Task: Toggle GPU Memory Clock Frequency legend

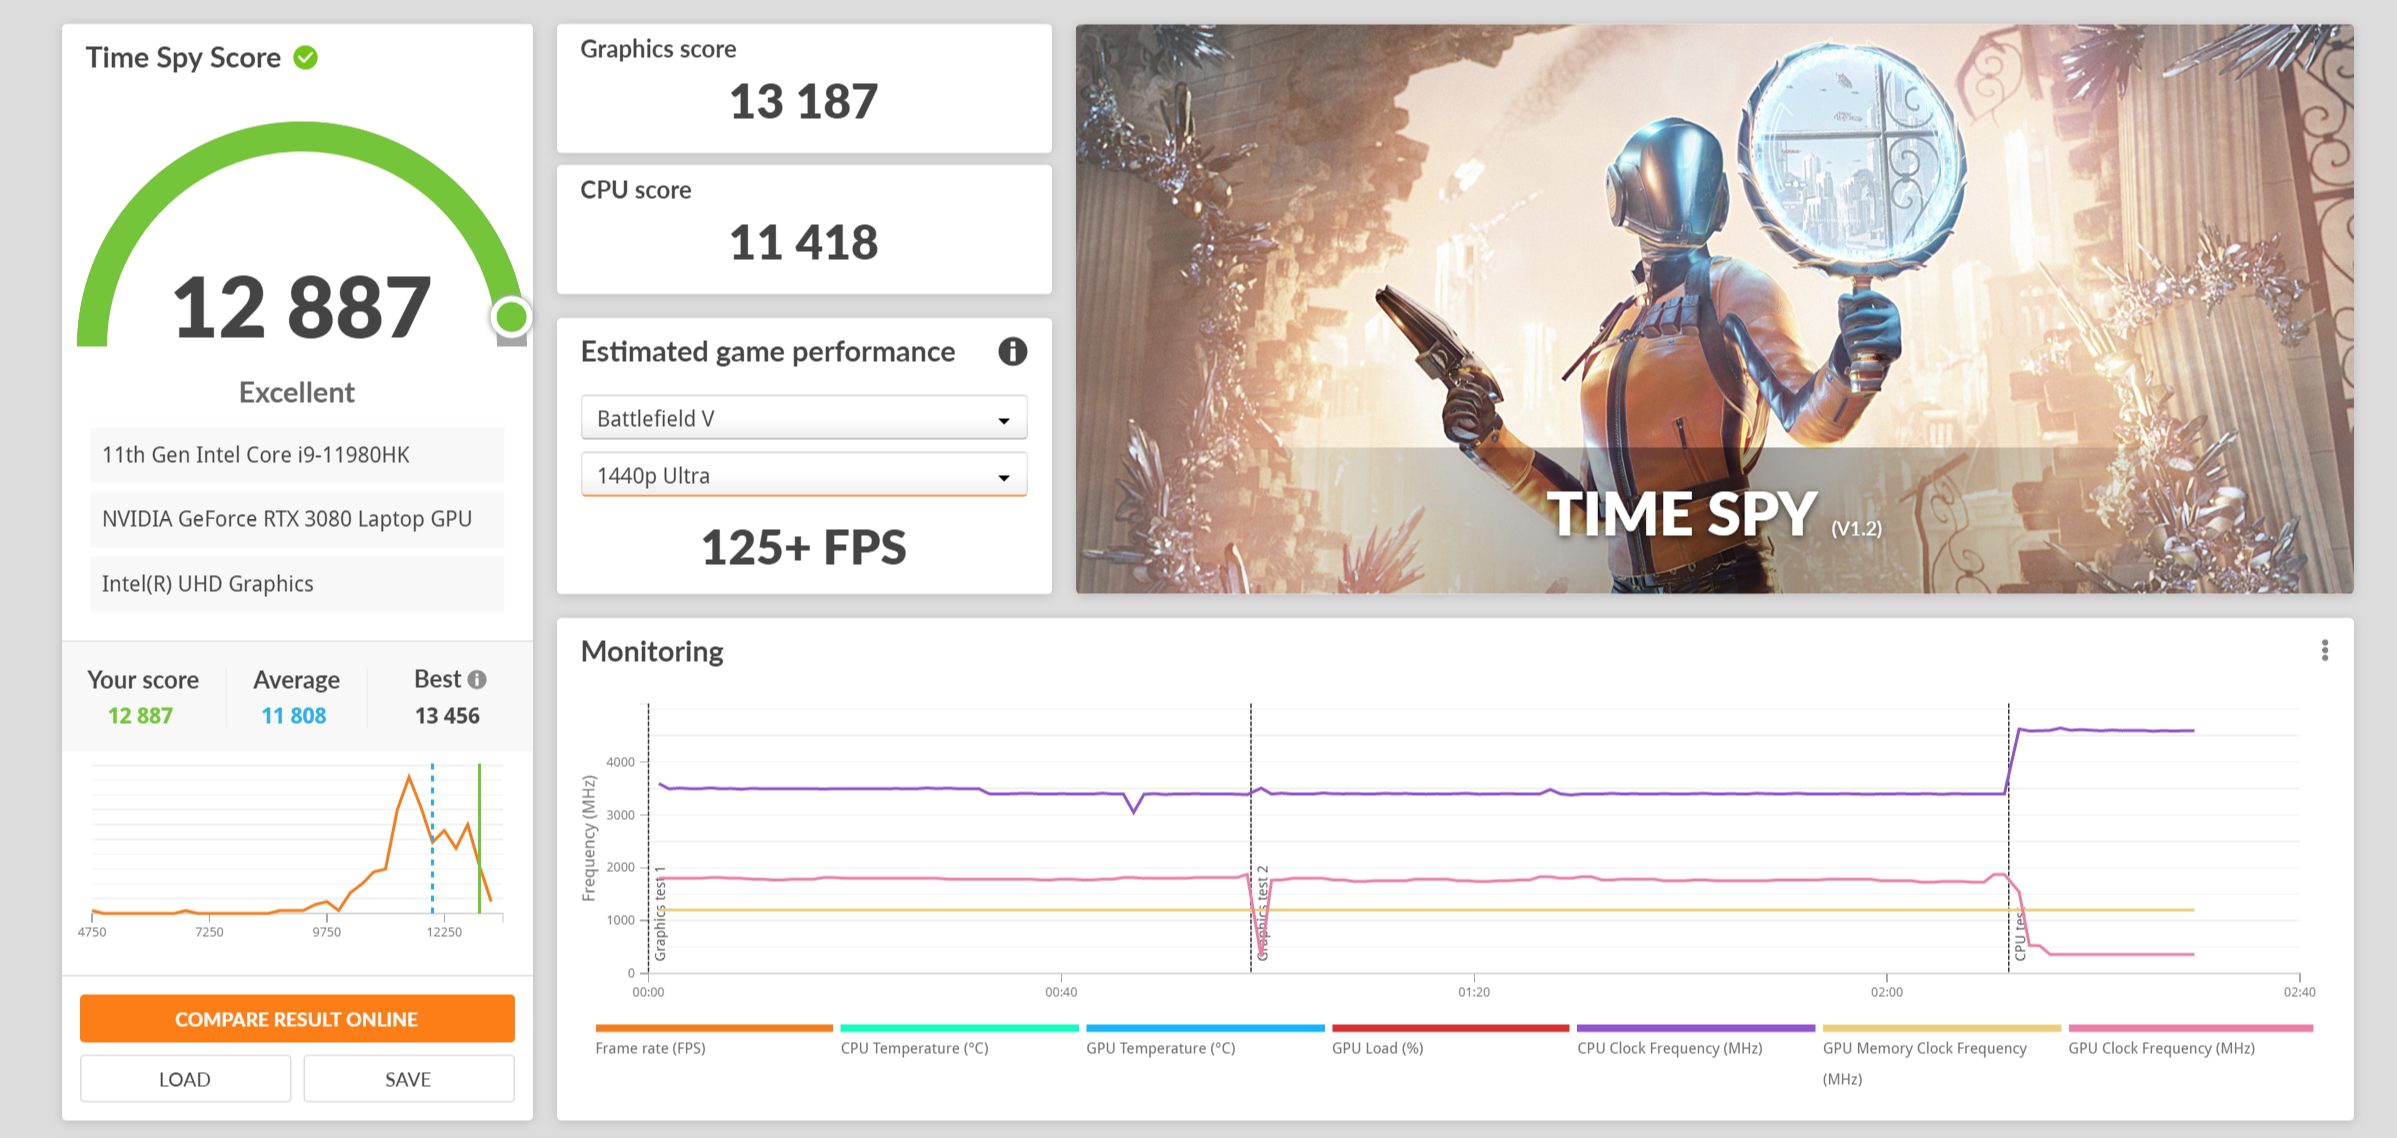Action: (1924, 1048)
